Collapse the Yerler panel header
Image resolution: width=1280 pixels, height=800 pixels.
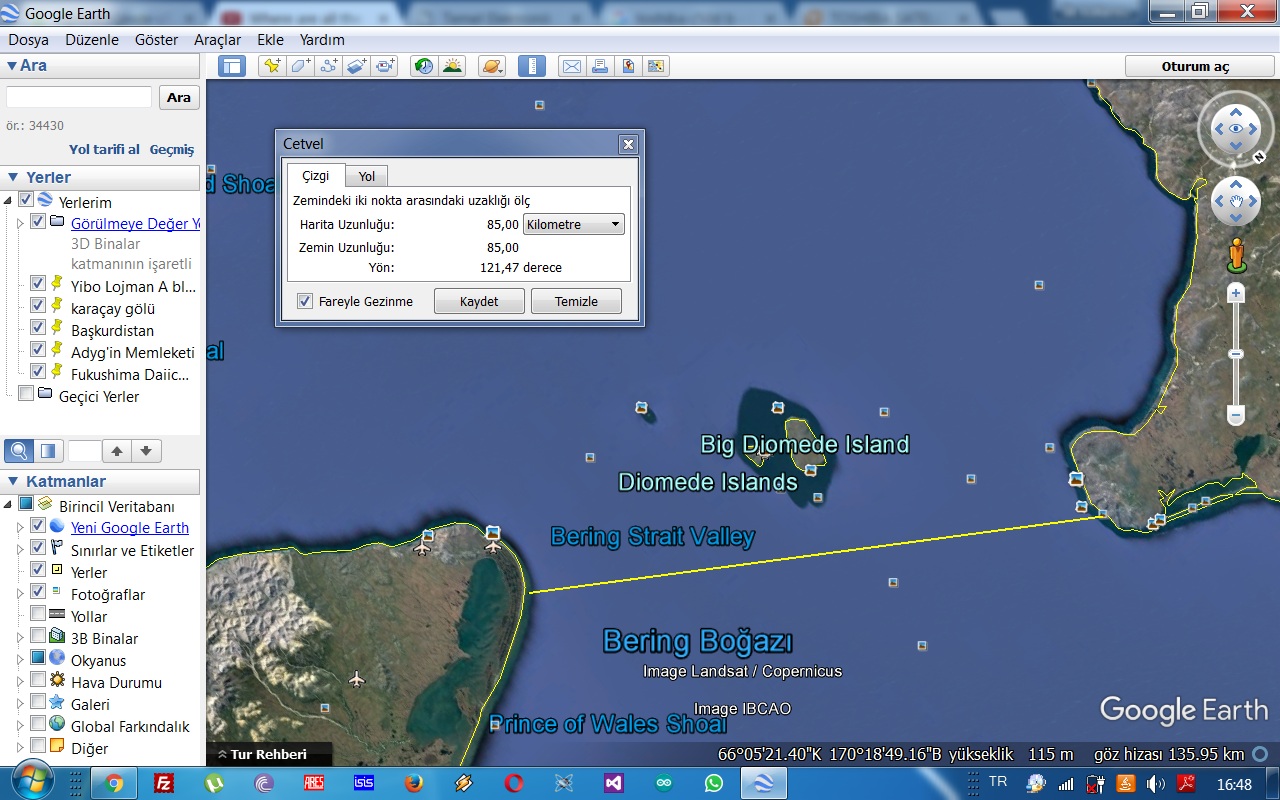100,177
